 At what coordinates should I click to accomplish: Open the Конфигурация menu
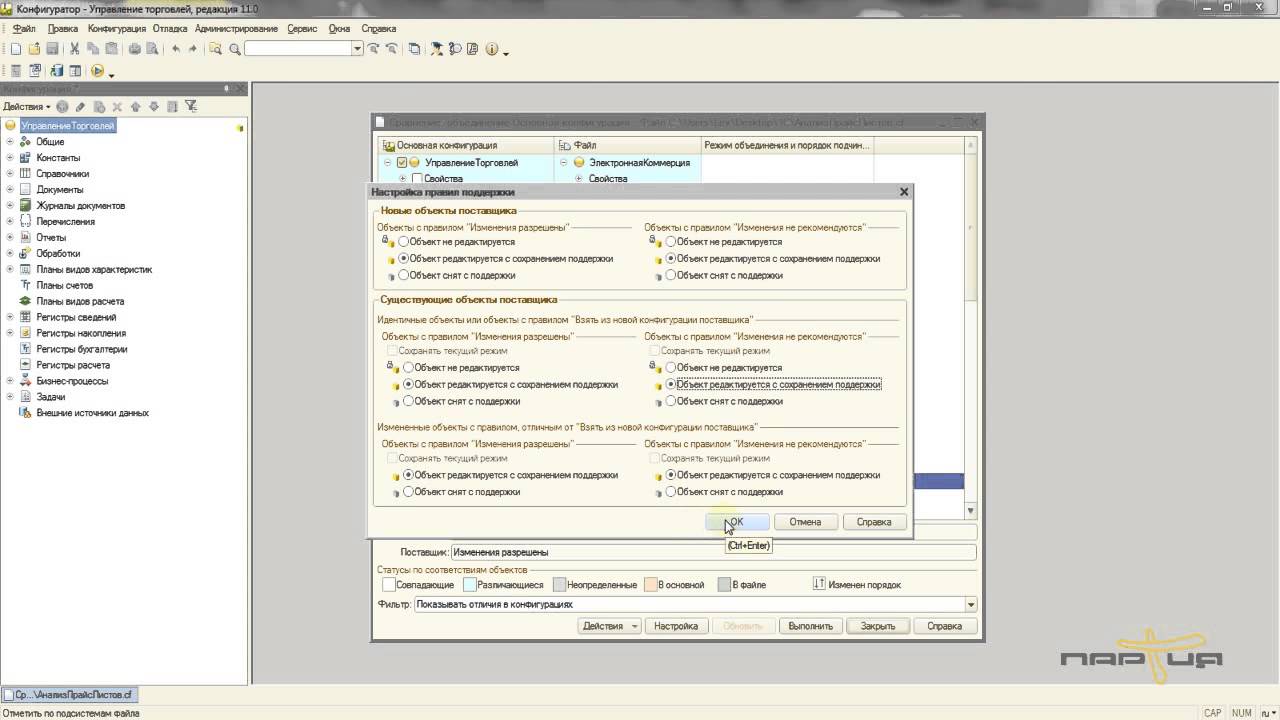[117, 29]
